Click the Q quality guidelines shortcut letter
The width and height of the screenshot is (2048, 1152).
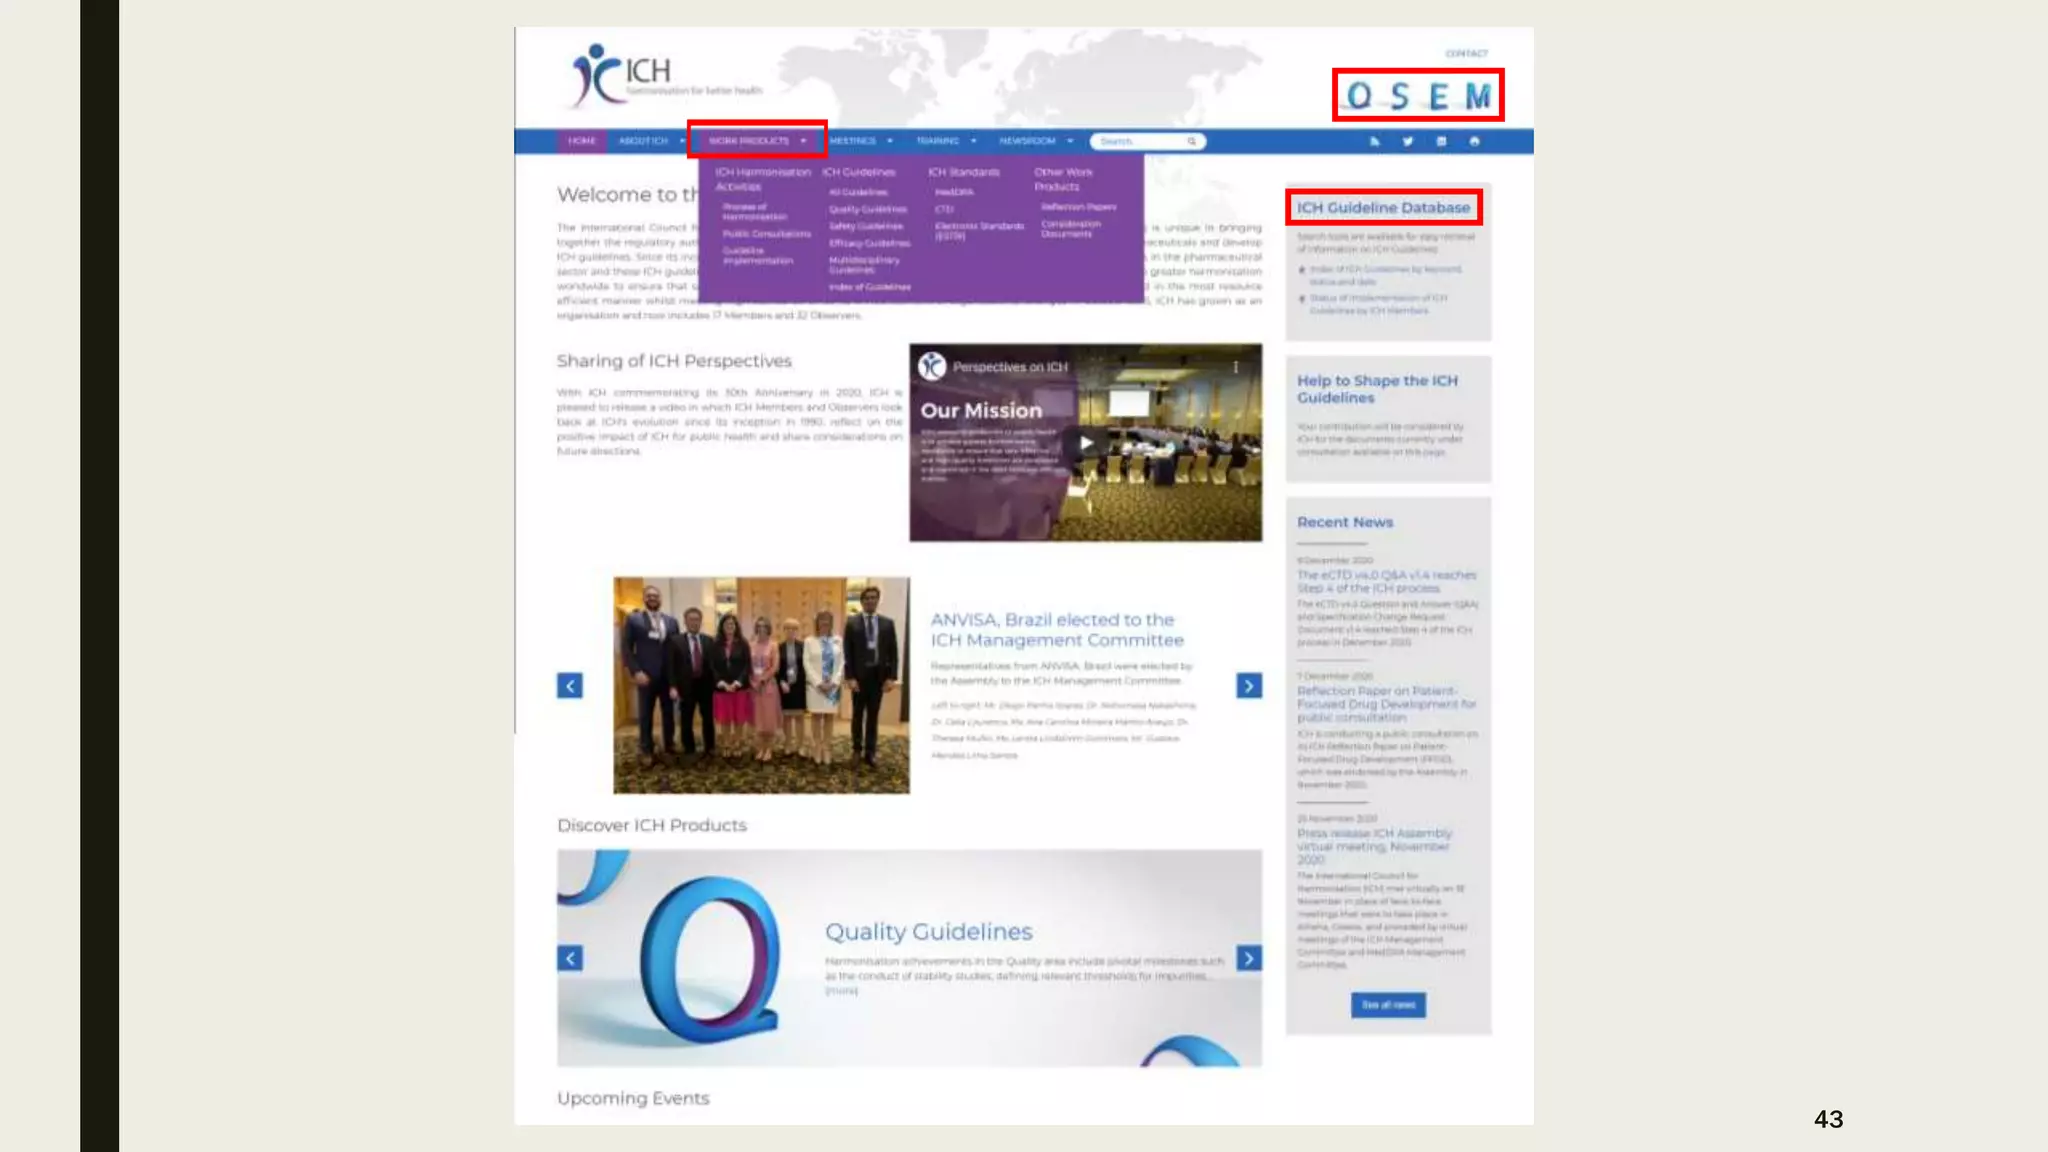[1359, 96]
